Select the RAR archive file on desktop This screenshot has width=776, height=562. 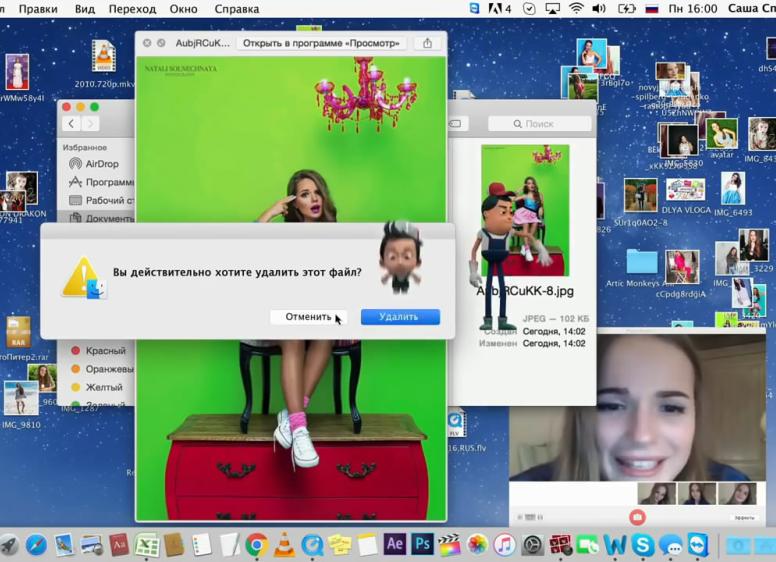pos(19,333)
